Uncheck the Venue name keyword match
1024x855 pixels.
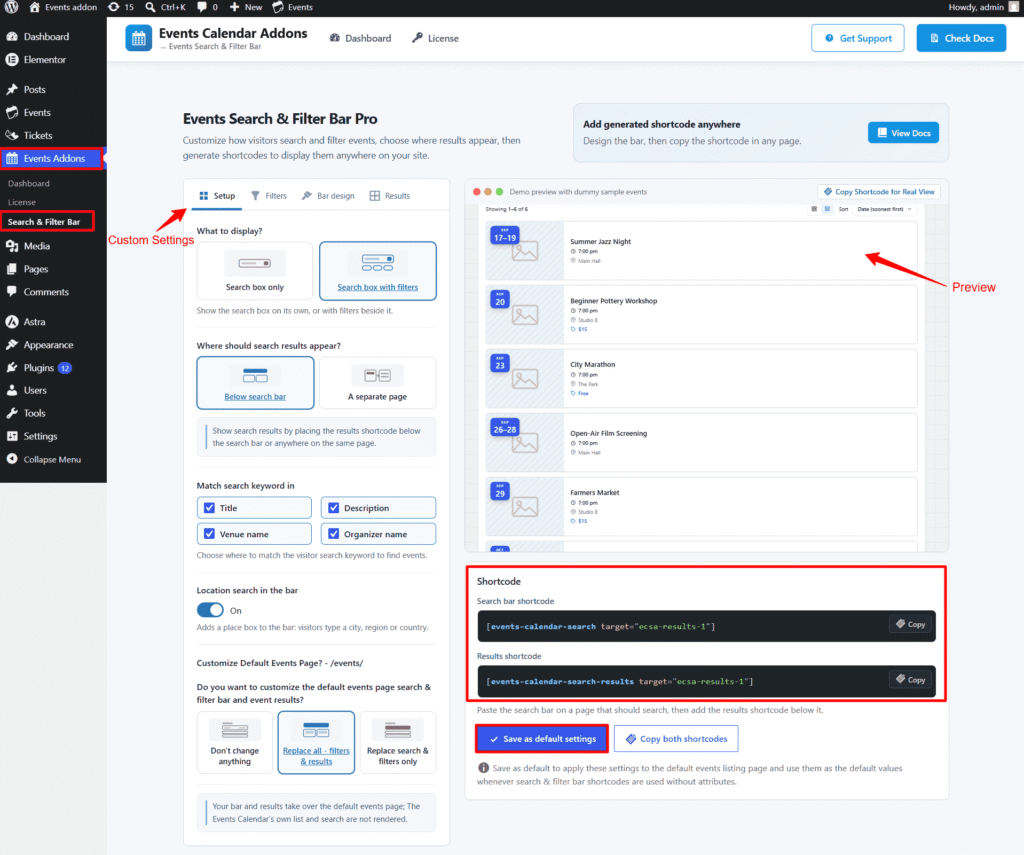(209, 534)
